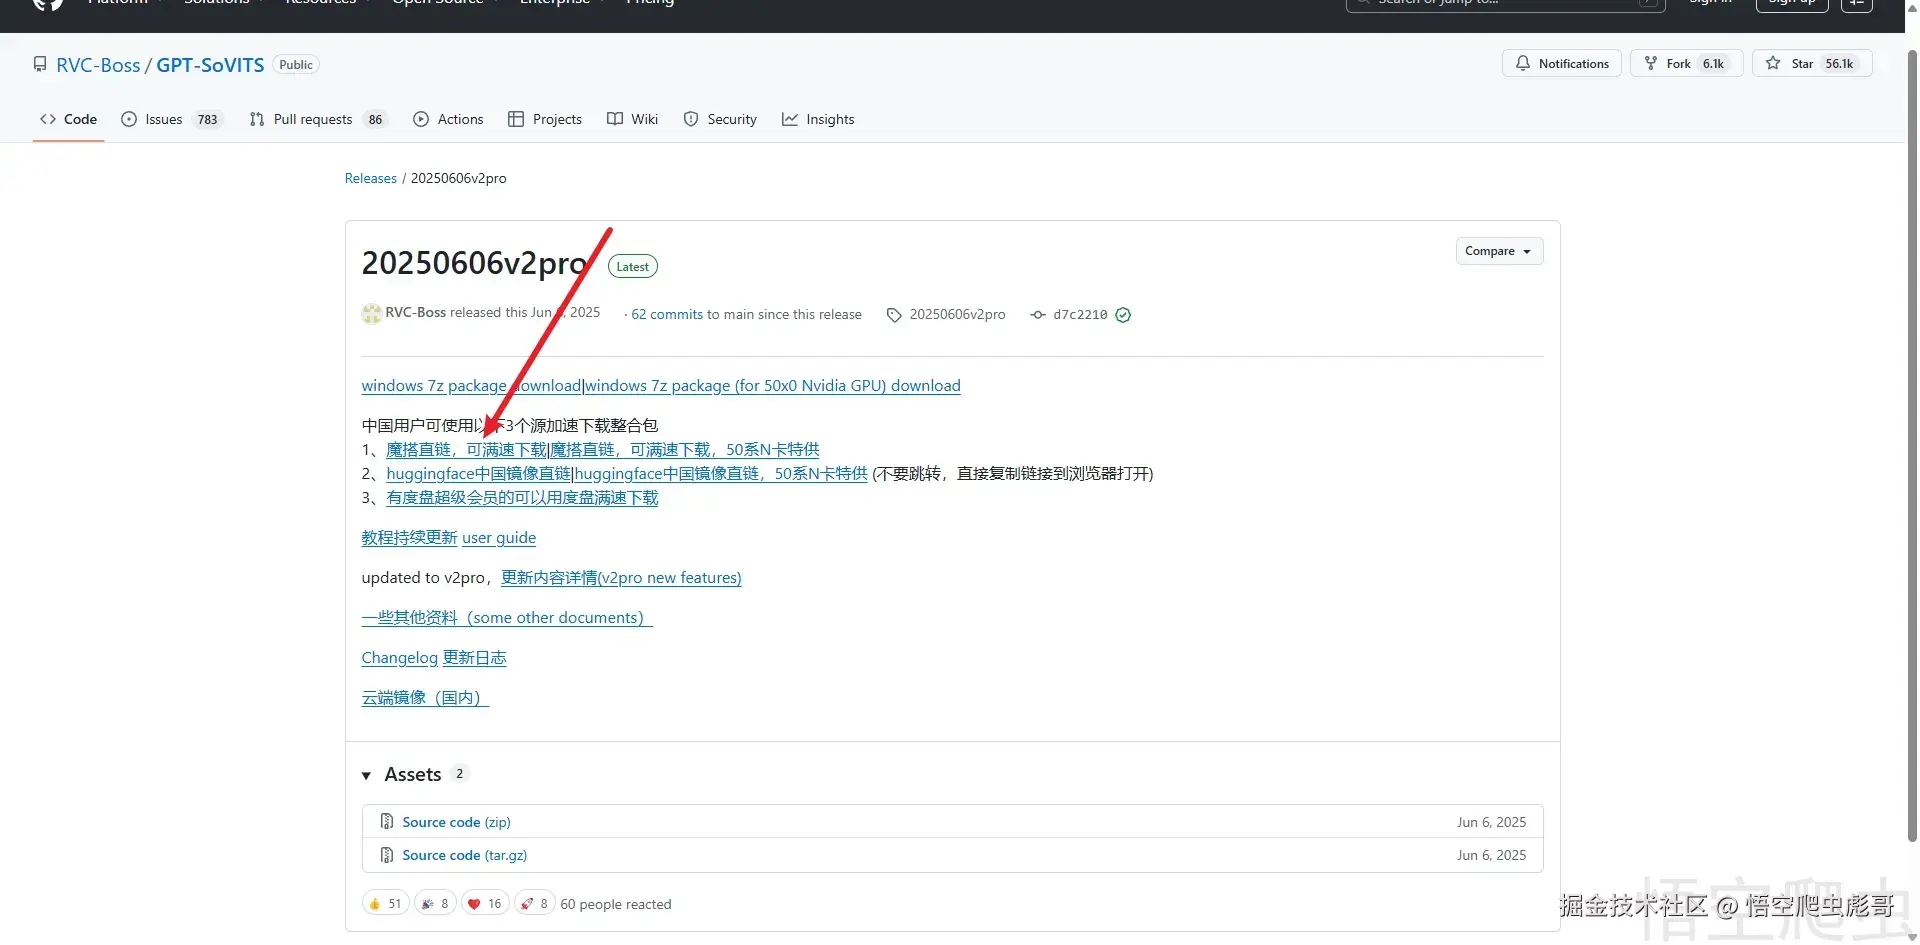Click the heart reaction
Viewport: 1920px width, 945px height.
(485, 904)
